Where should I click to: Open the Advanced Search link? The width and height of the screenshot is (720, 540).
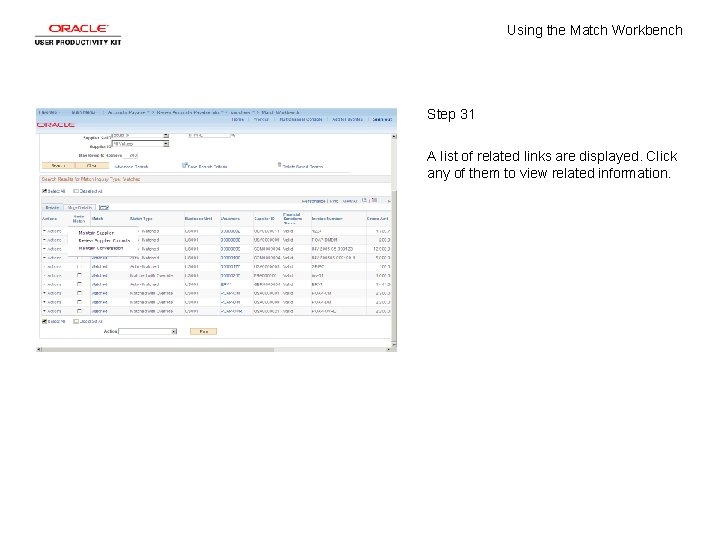tap(131, 167)
